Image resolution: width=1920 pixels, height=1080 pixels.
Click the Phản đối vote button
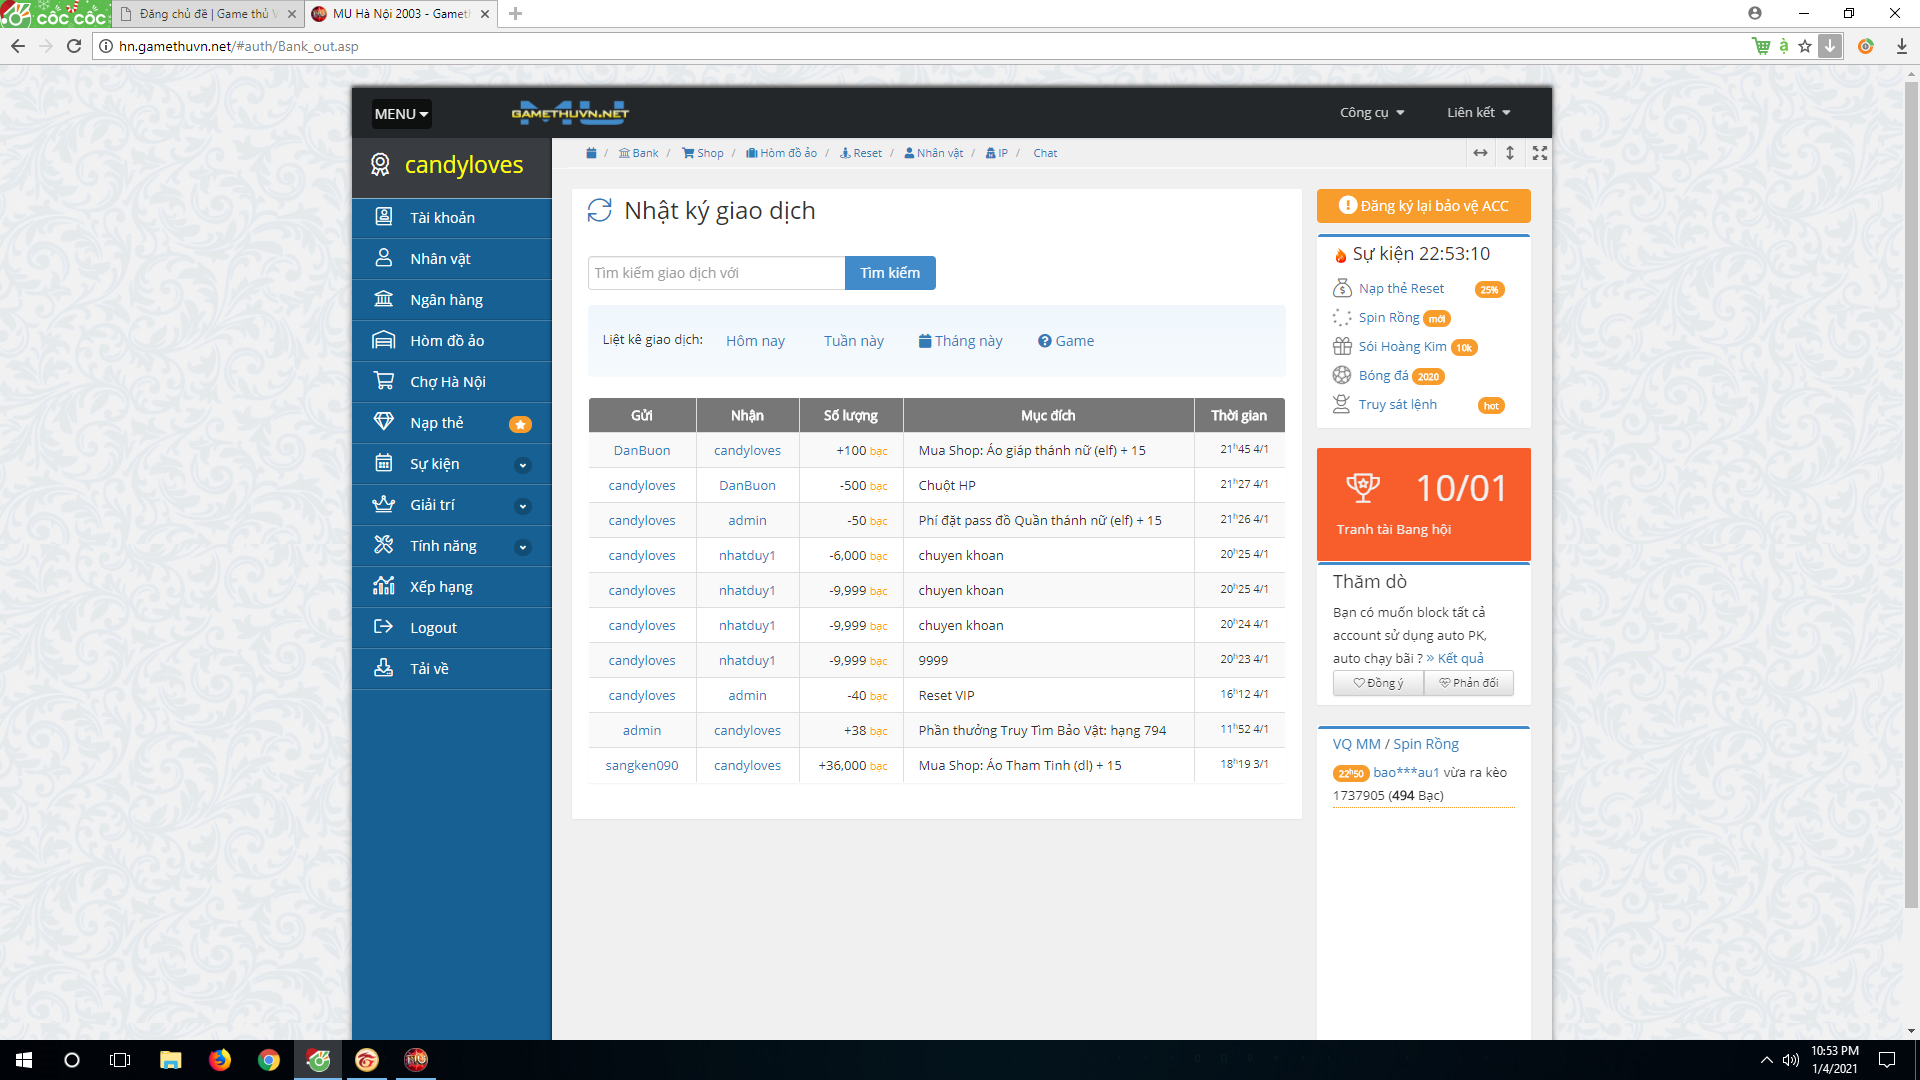coord(1468,683)
